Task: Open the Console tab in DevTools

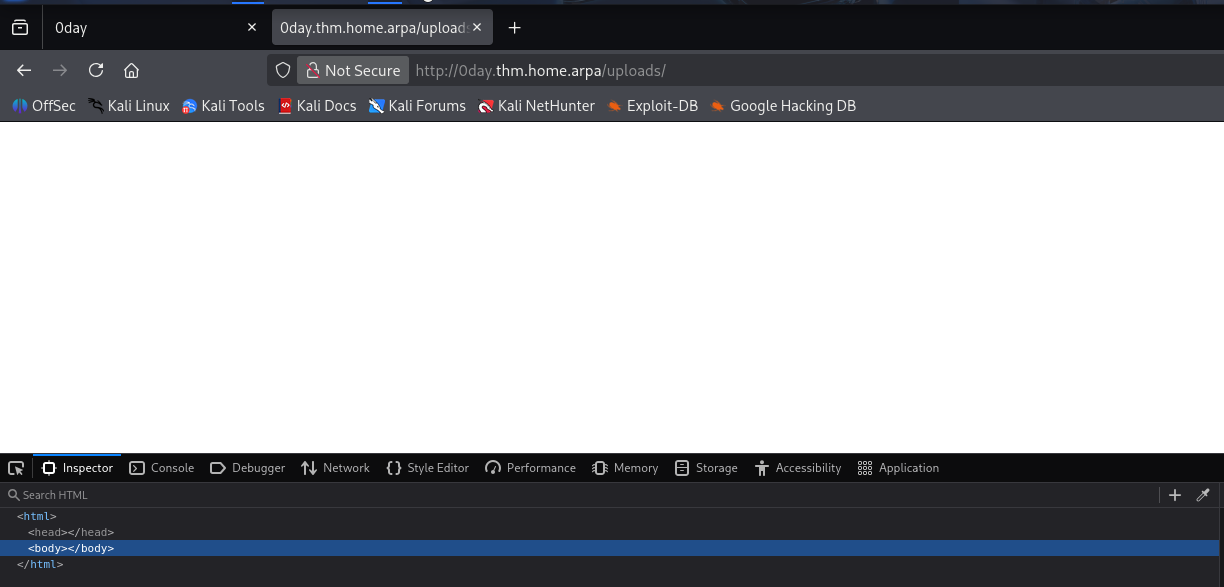Action: pos(162,468)
